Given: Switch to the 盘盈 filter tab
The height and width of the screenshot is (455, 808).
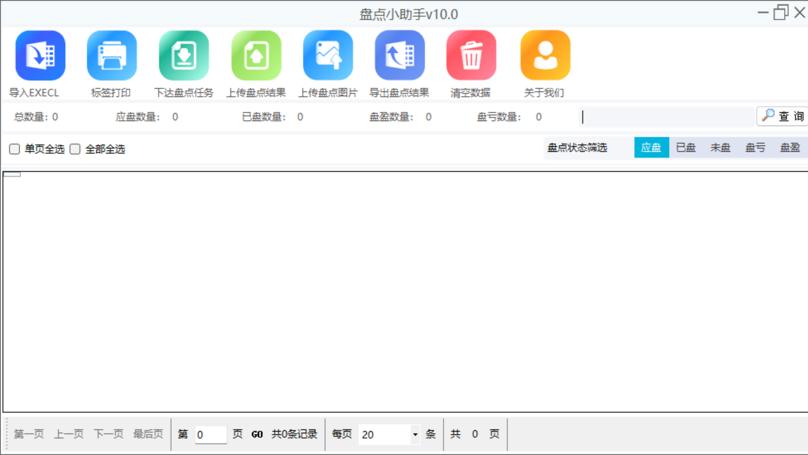Looking at the screenshot, I should click(x=790, y=147).
